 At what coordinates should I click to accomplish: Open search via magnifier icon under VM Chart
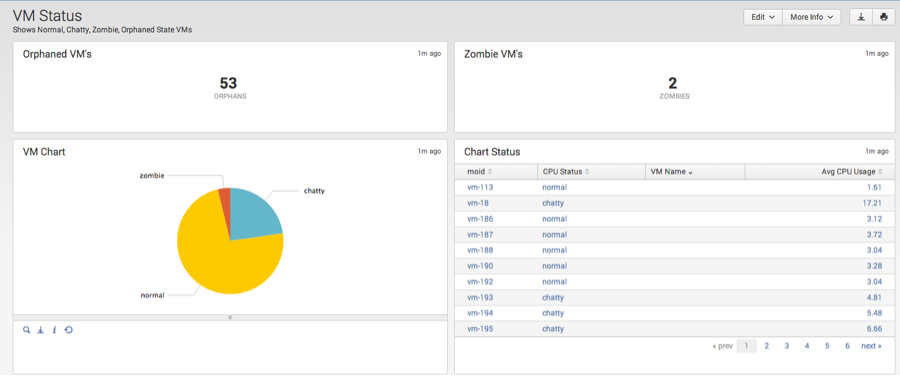point(26,330)
